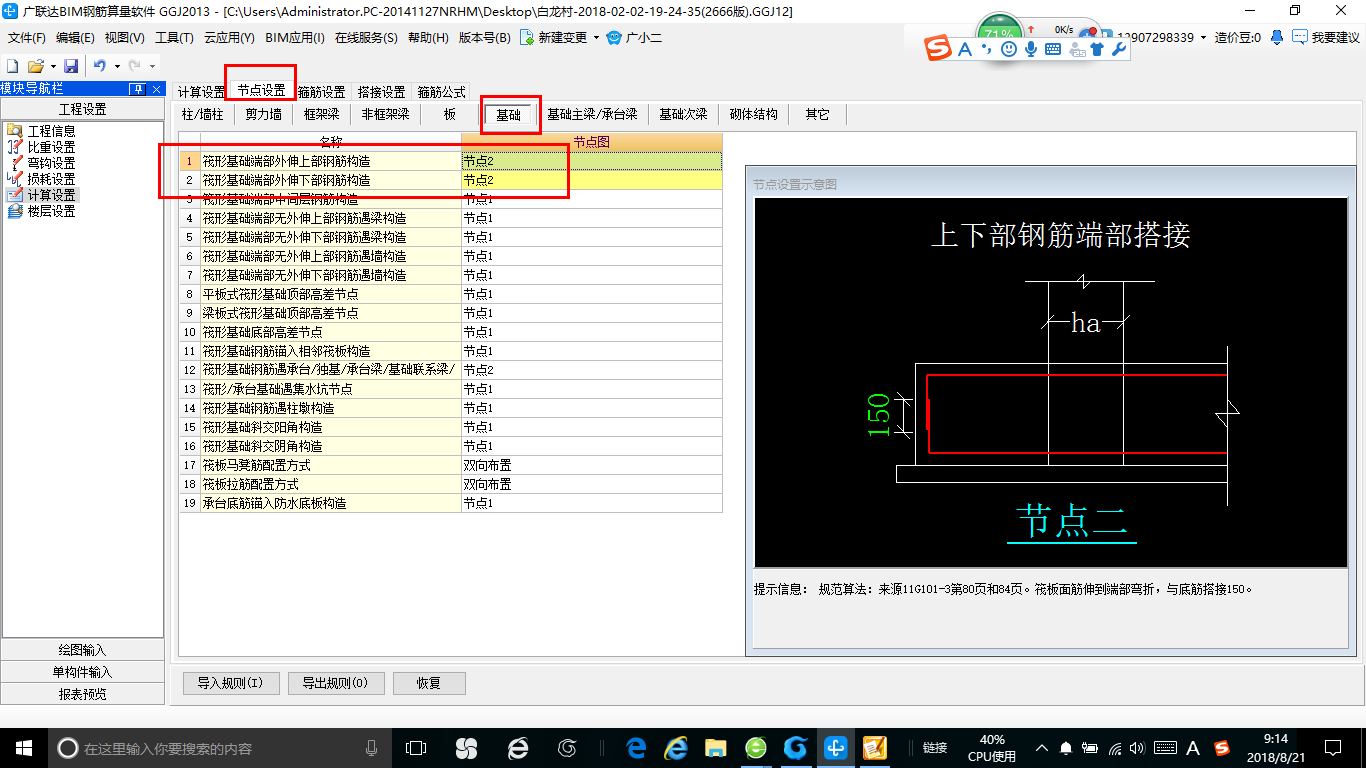Select 楼层设置 in the navigation tree

pos(51,211)
